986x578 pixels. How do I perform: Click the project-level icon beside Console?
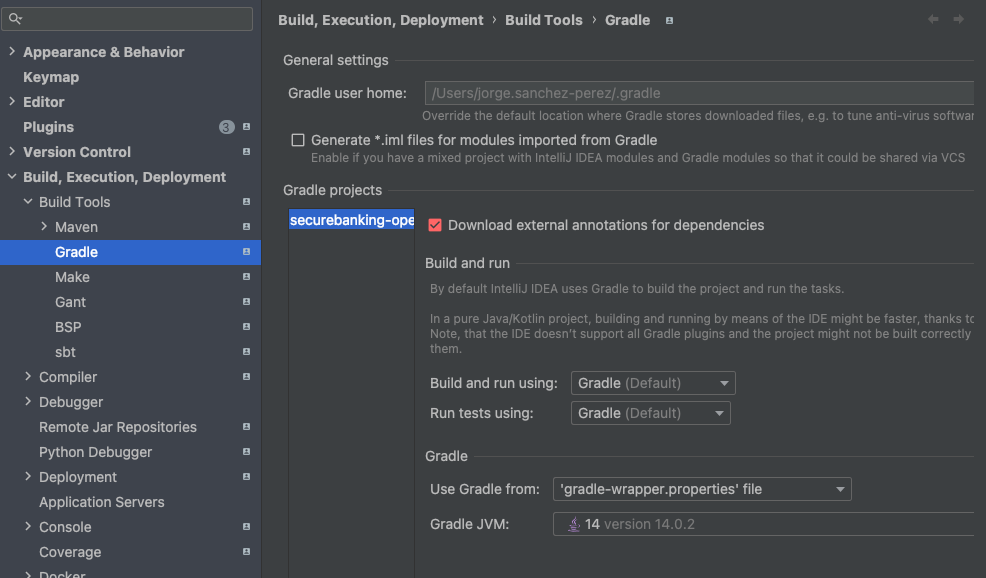click(246, 527)
